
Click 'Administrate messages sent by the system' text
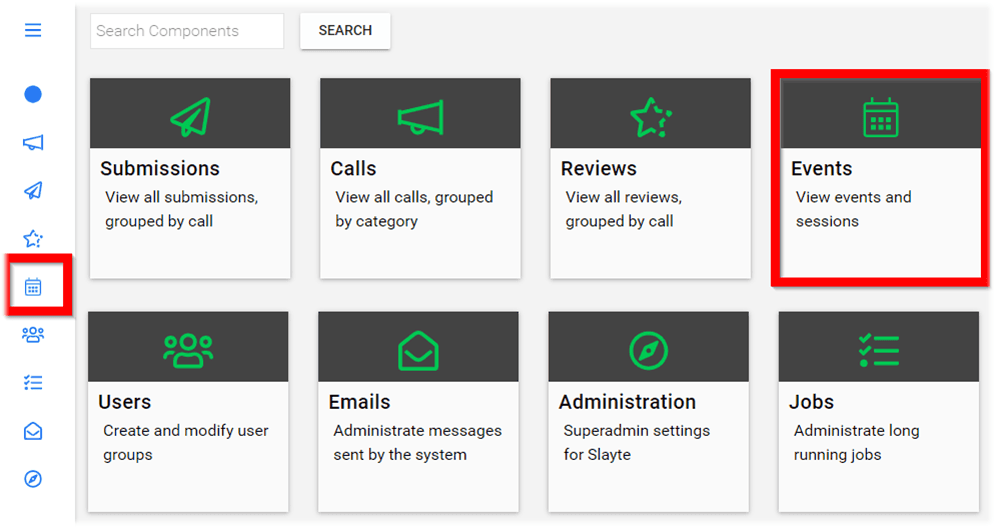point(417,442)
